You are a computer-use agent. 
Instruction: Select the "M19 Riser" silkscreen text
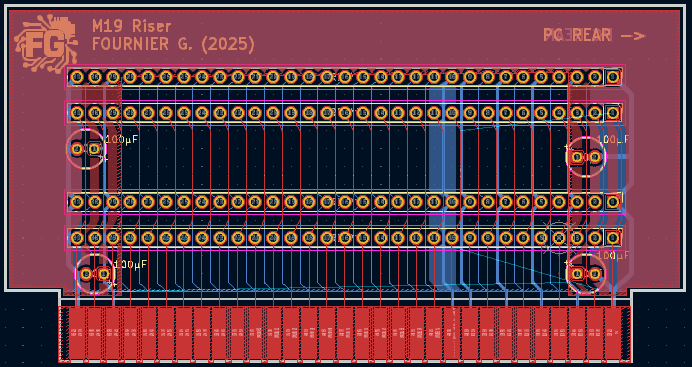point(132,26)
